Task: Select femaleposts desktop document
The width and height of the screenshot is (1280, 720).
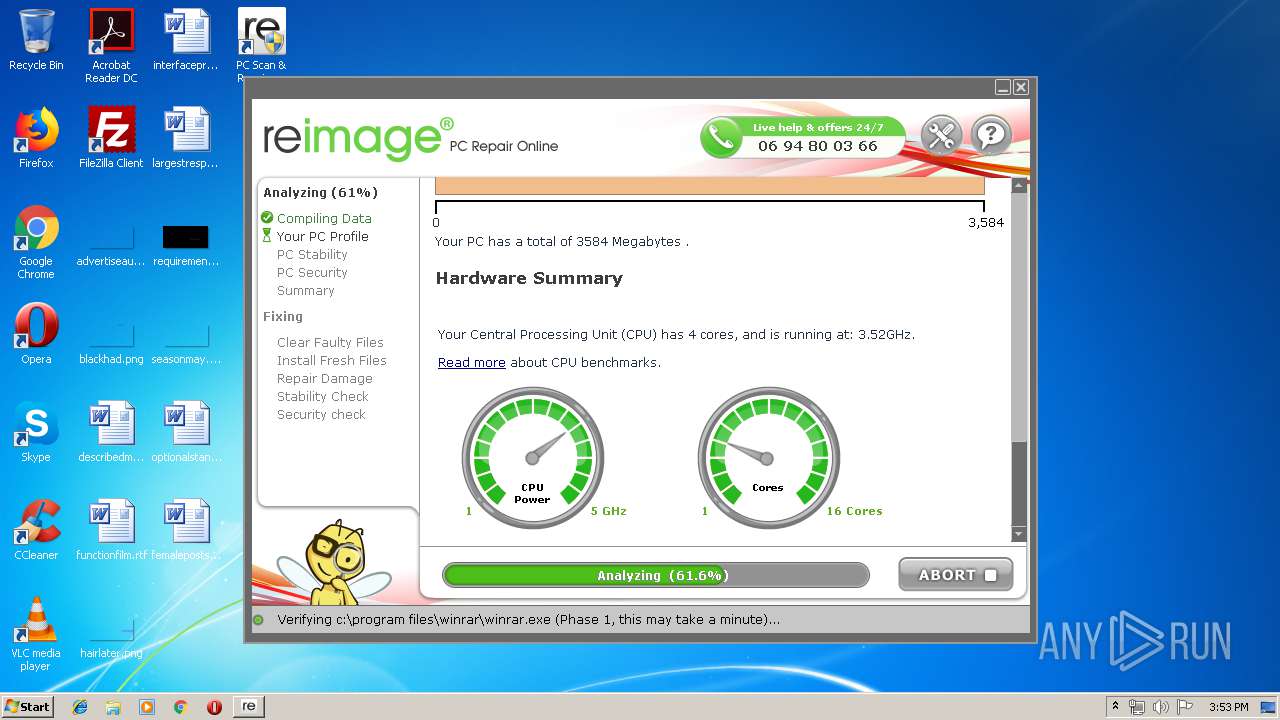Action: 186,530
